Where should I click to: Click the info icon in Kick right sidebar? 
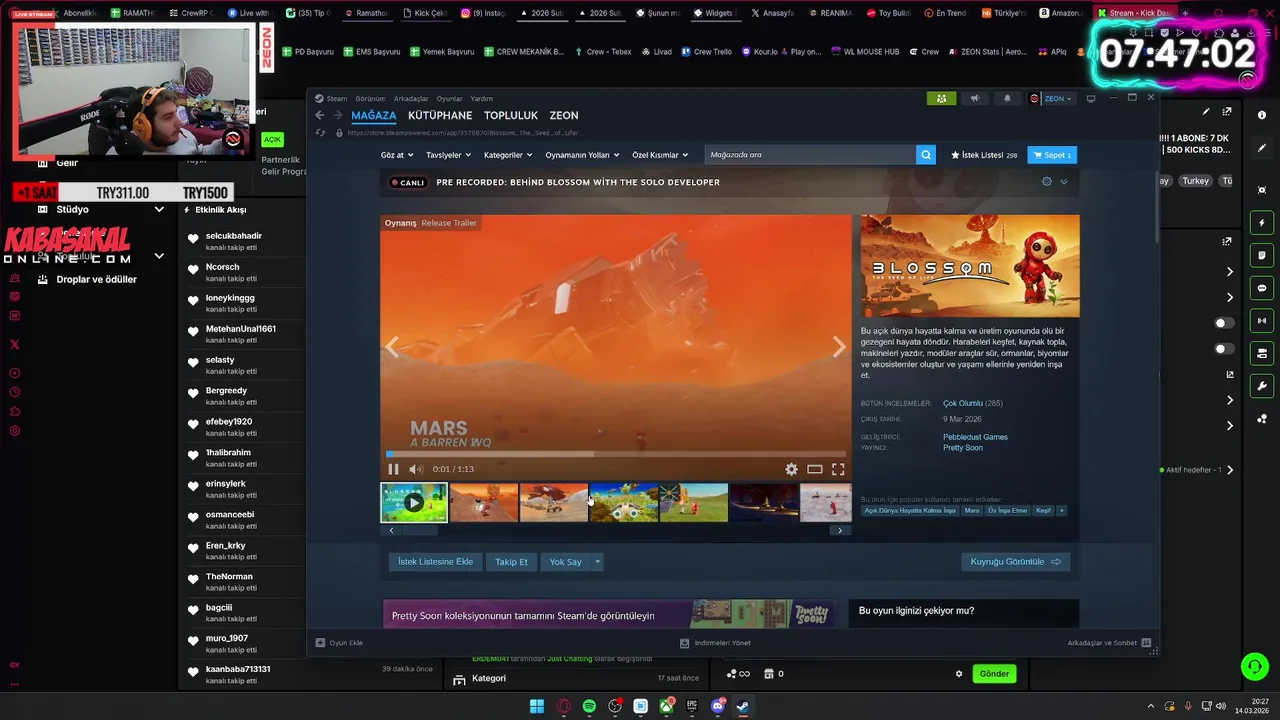click(x=1262, y=115)
